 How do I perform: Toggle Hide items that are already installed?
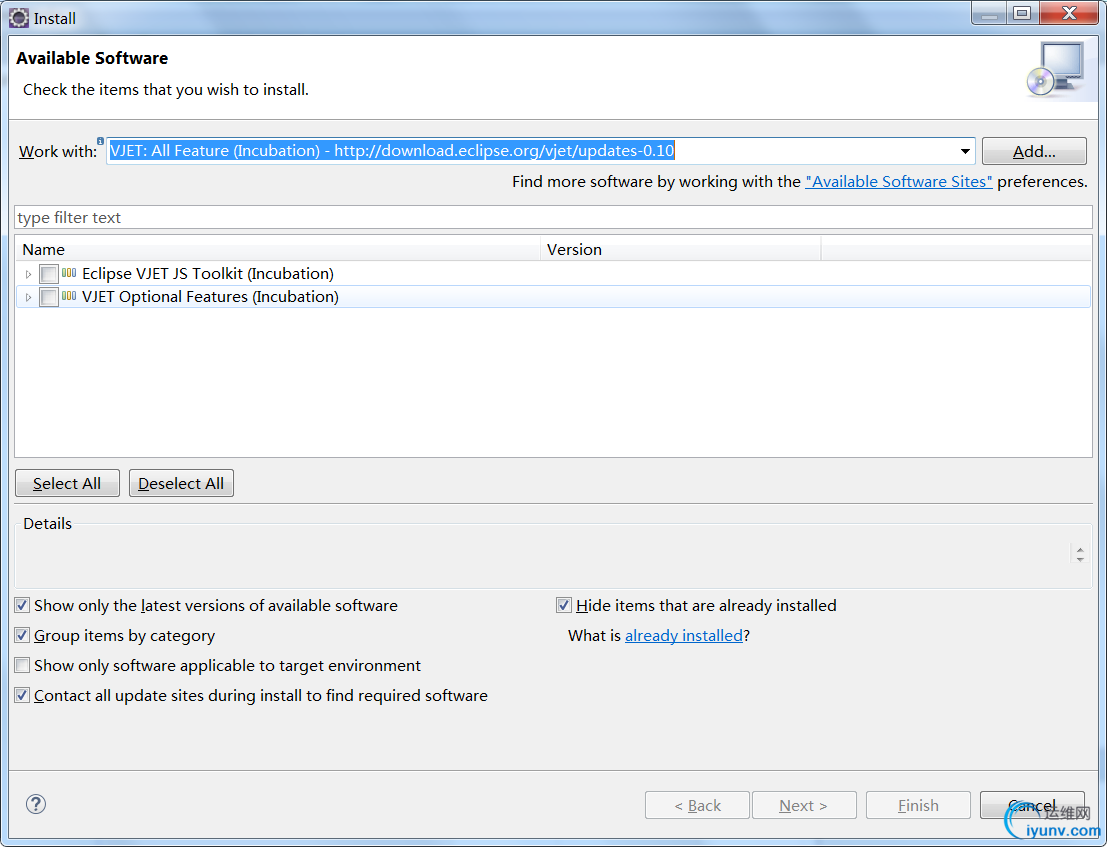564,606
